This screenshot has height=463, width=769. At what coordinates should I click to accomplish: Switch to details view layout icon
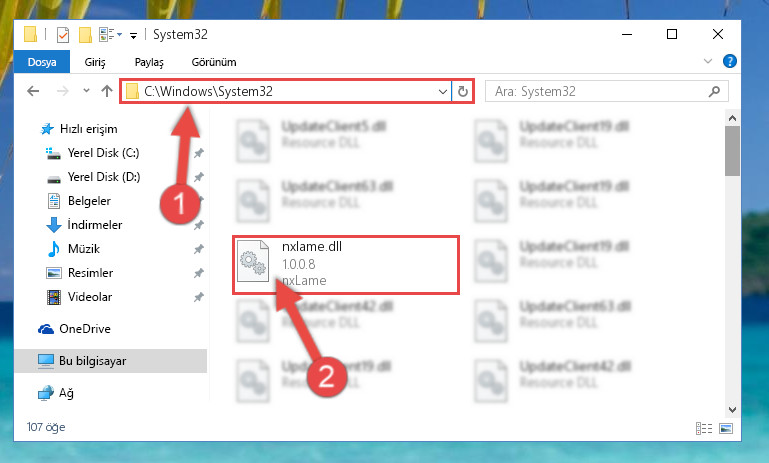704,428
